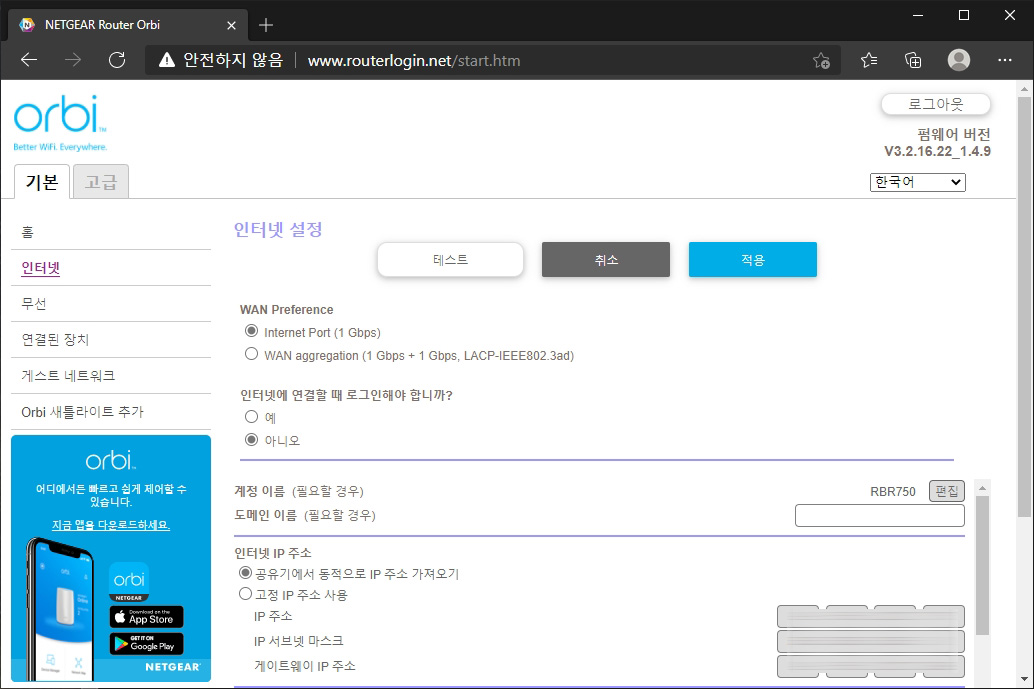The width and height of the screenshot is (1034, 689).
Task: Click the page's main vertical scrollbar
Action: click(1024, 307)
